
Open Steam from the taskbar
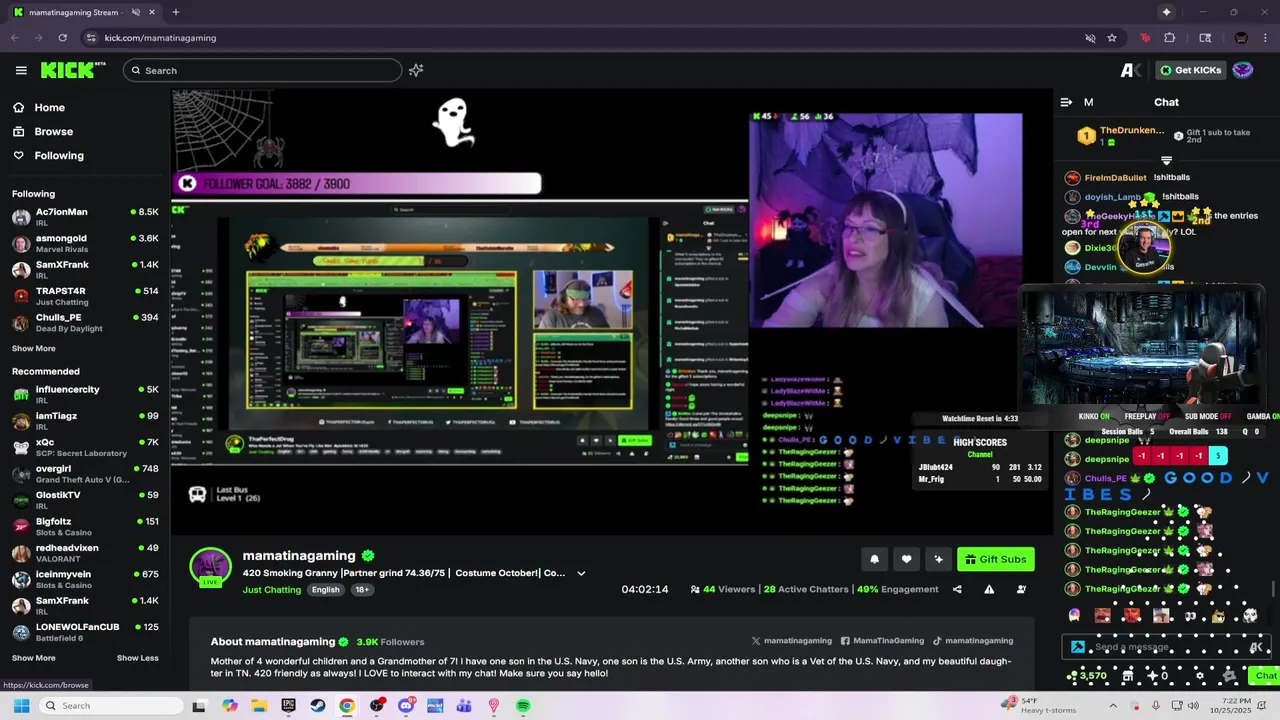click(317, 706)
